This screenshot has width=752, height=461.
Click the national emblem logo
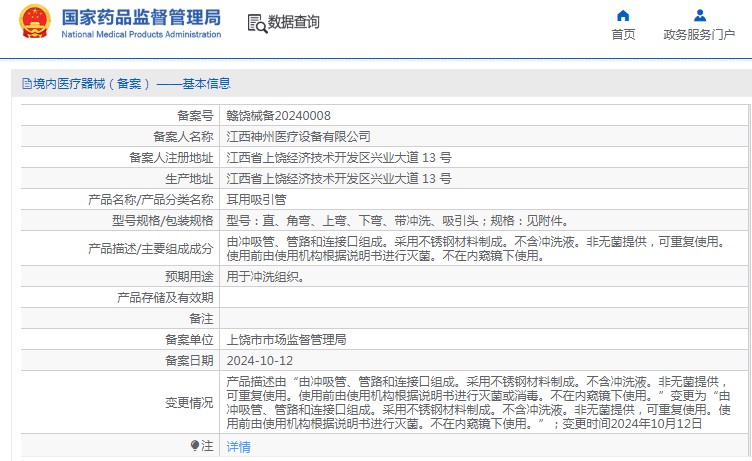coord(35,22)
